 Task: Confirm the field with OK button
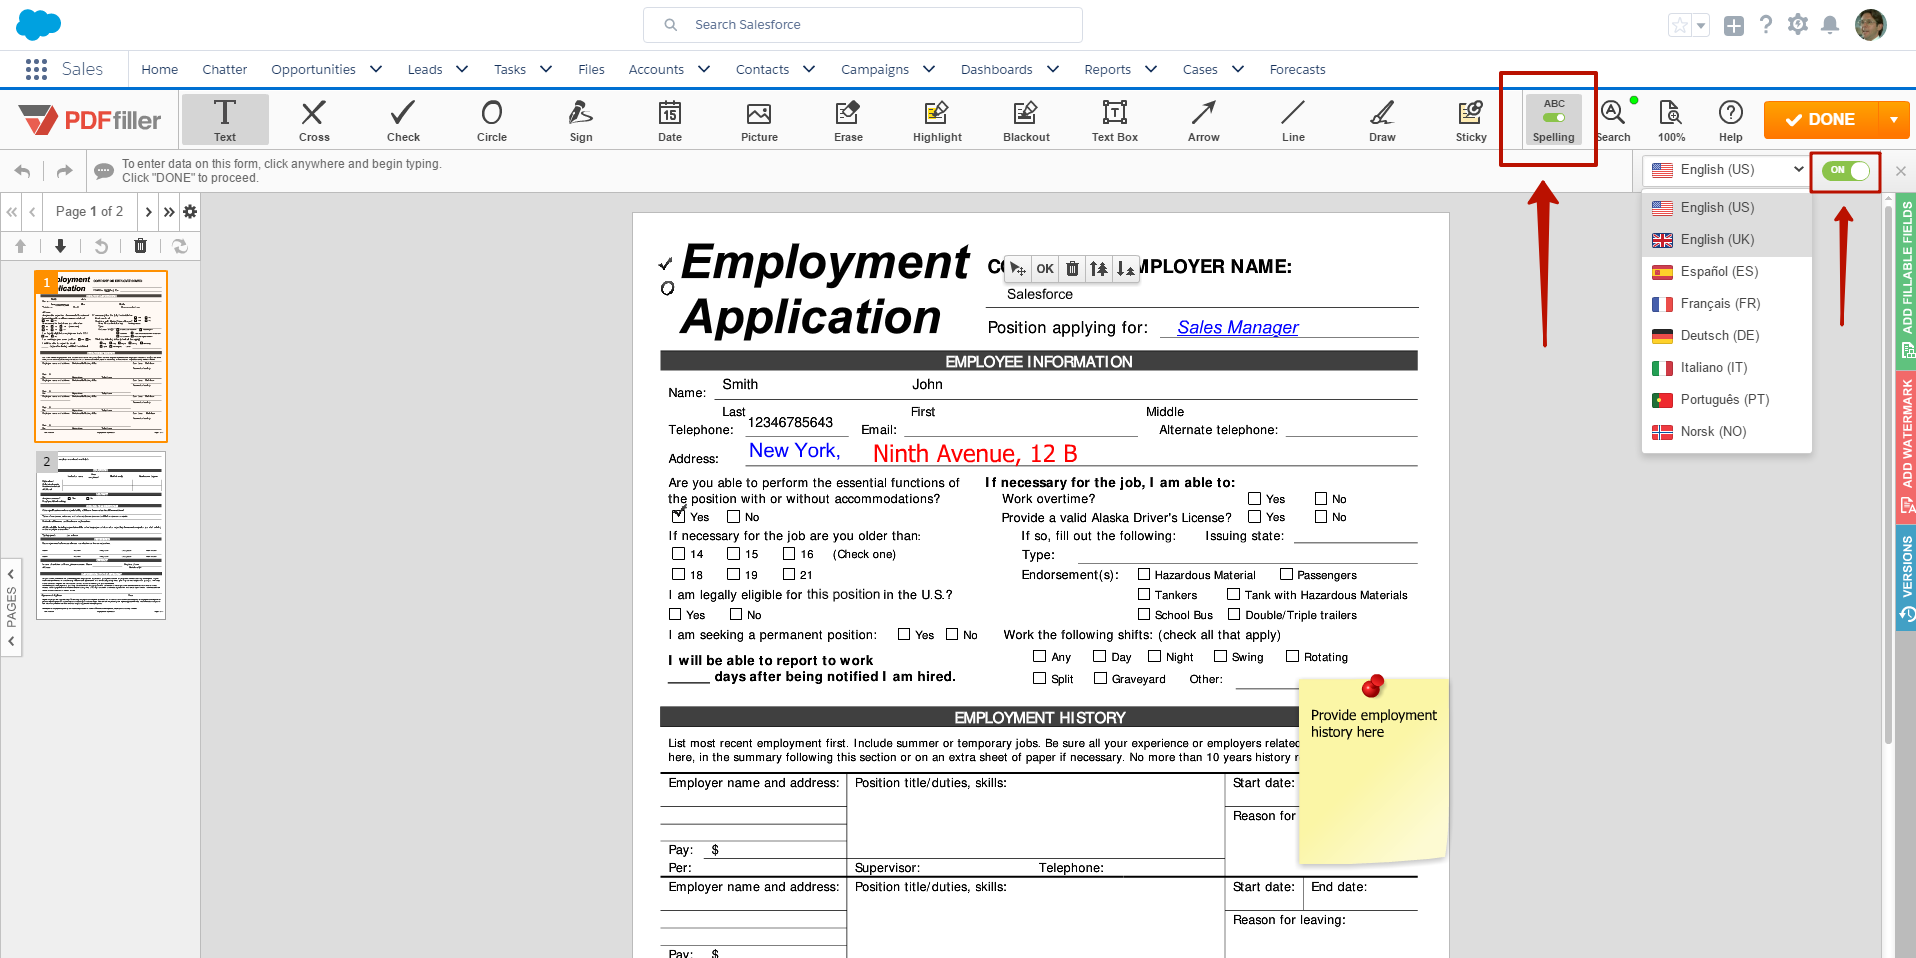[1045, 268]
